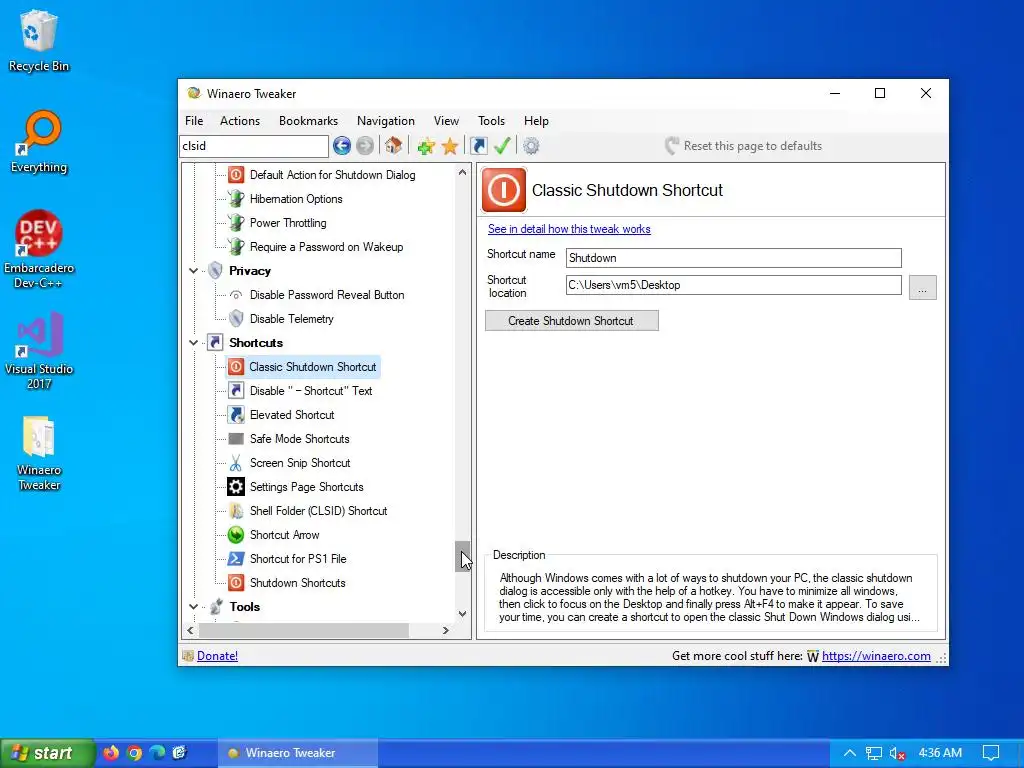Click the Settings Page Shortcuts gear icon
The image size is (1024, 768).
[x=236, y=487]
